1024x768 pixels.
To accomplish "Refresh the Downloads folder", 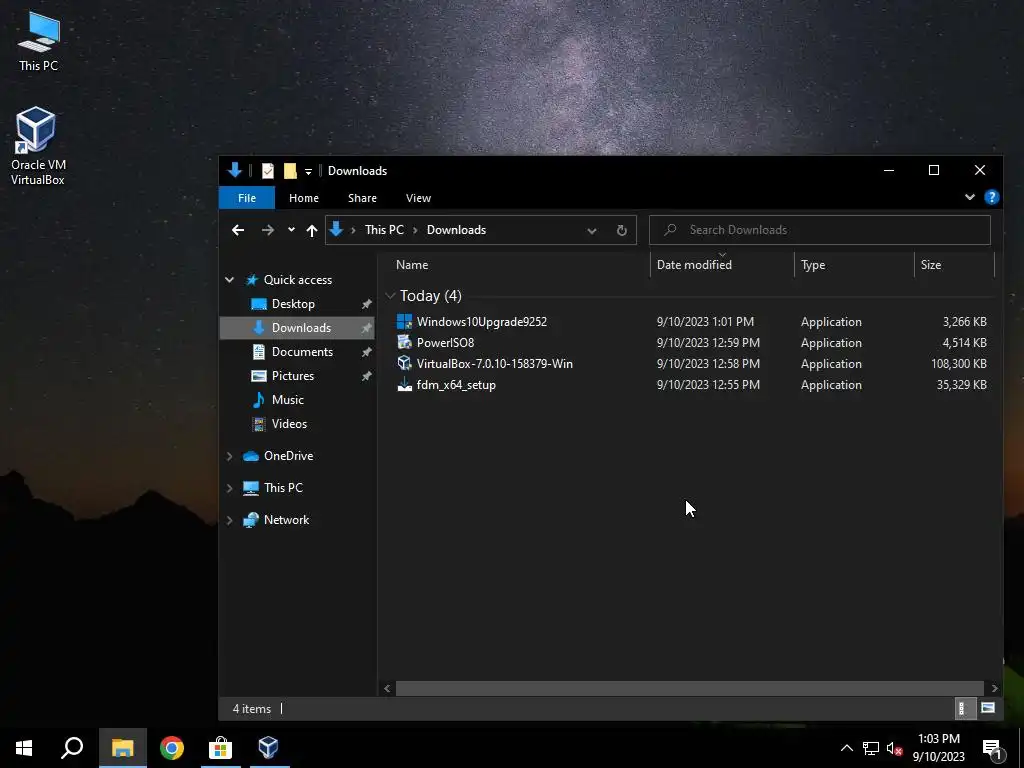I will (622, 230).
